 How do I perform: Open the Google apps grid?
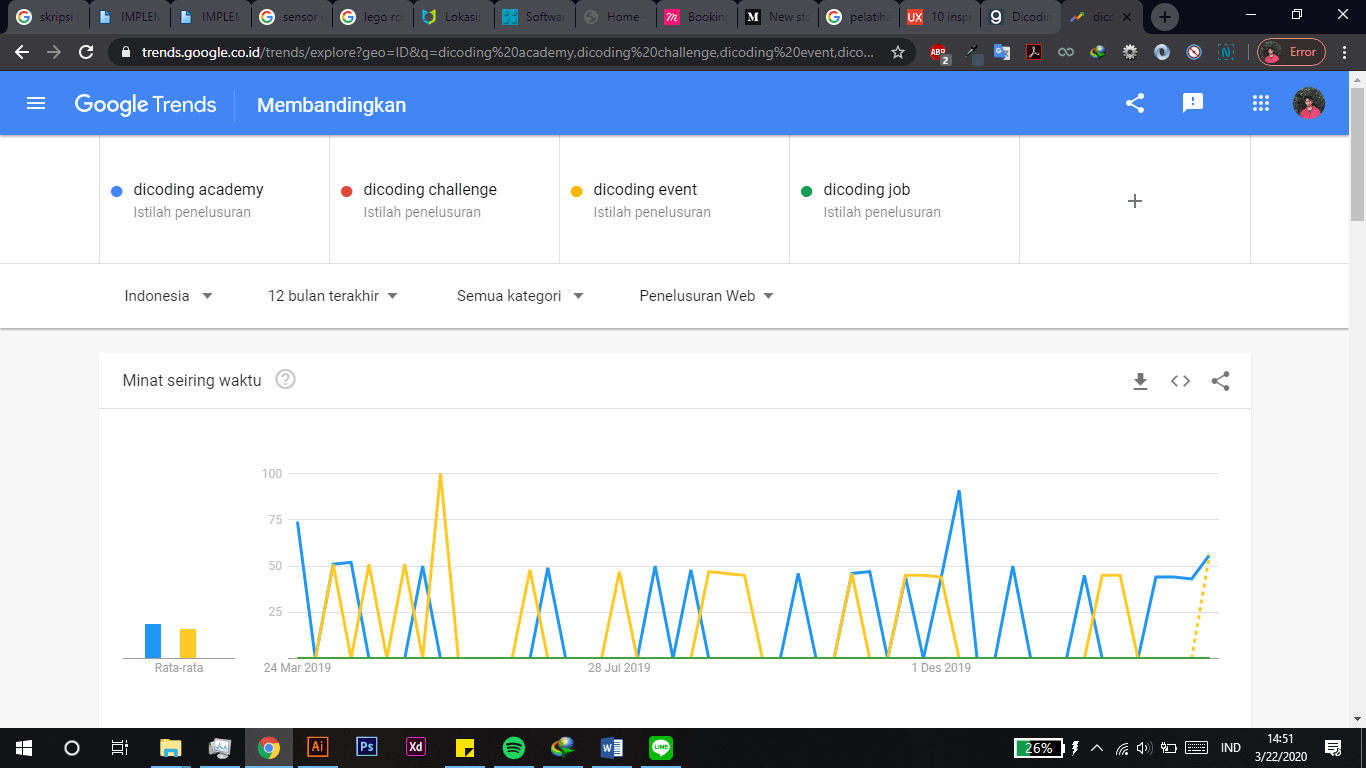1260,103
